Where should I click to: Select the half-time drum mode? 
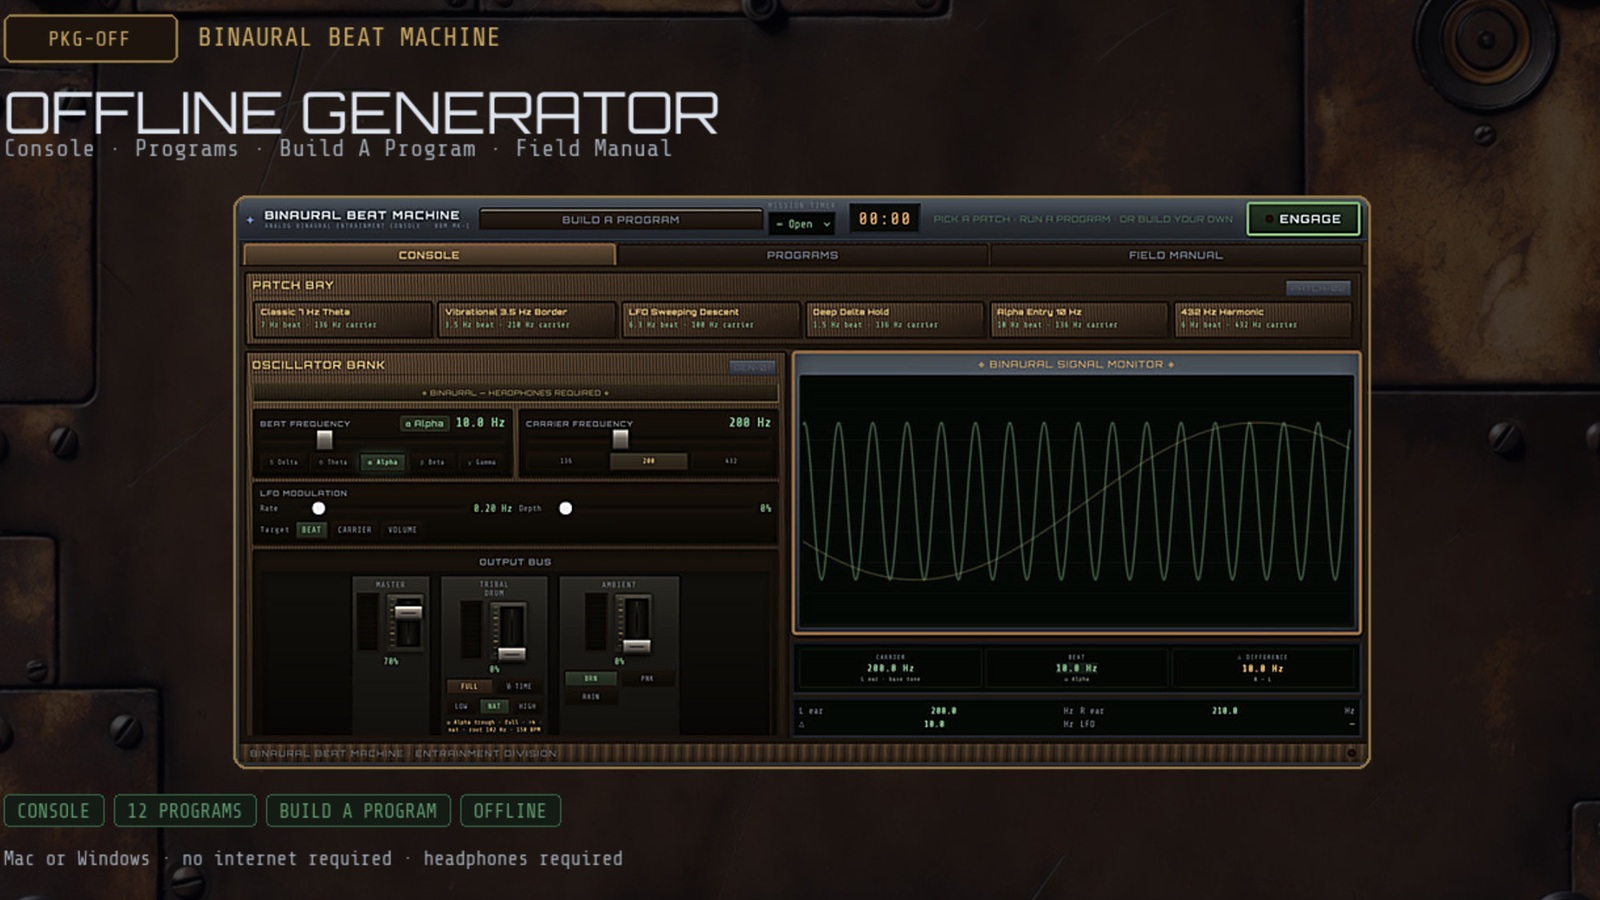(519, 687)
